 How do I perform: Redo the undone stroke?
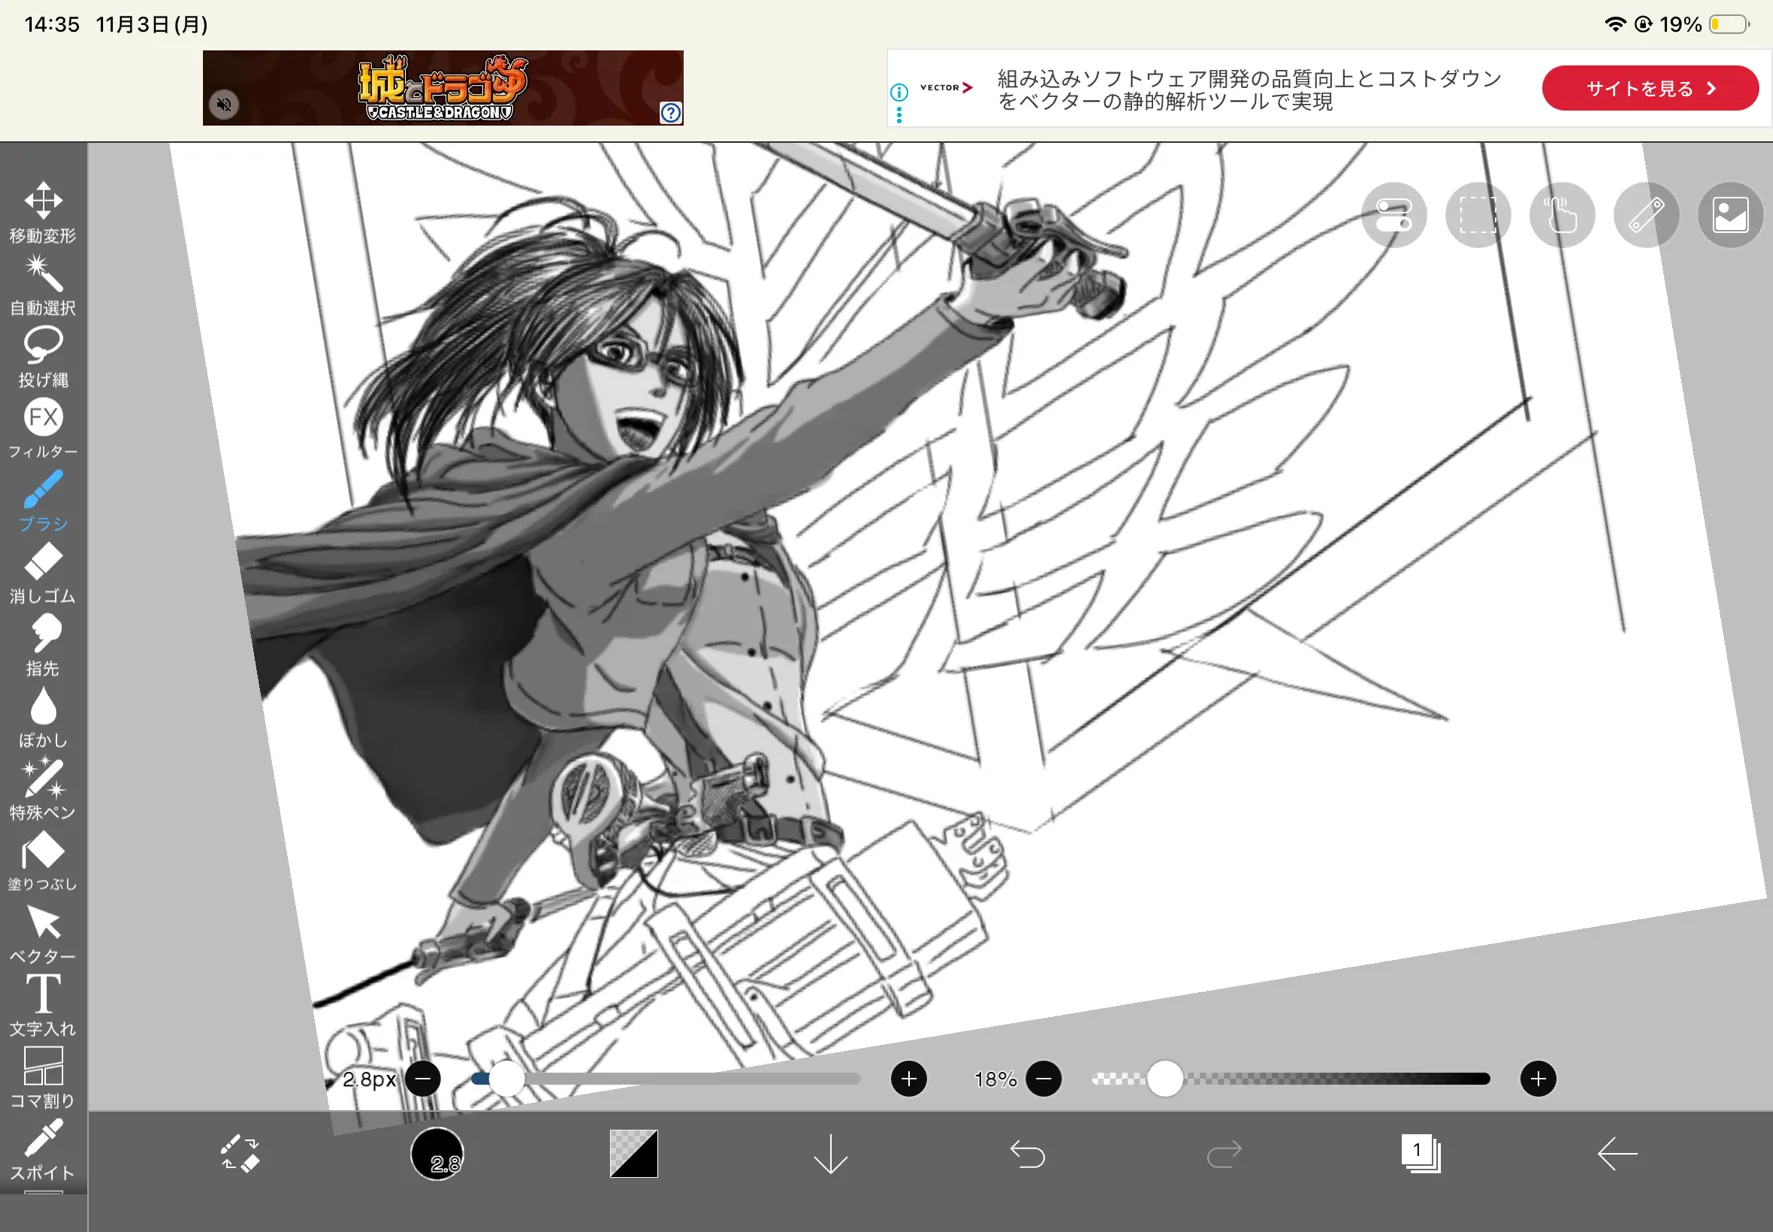point(1224,1155)
